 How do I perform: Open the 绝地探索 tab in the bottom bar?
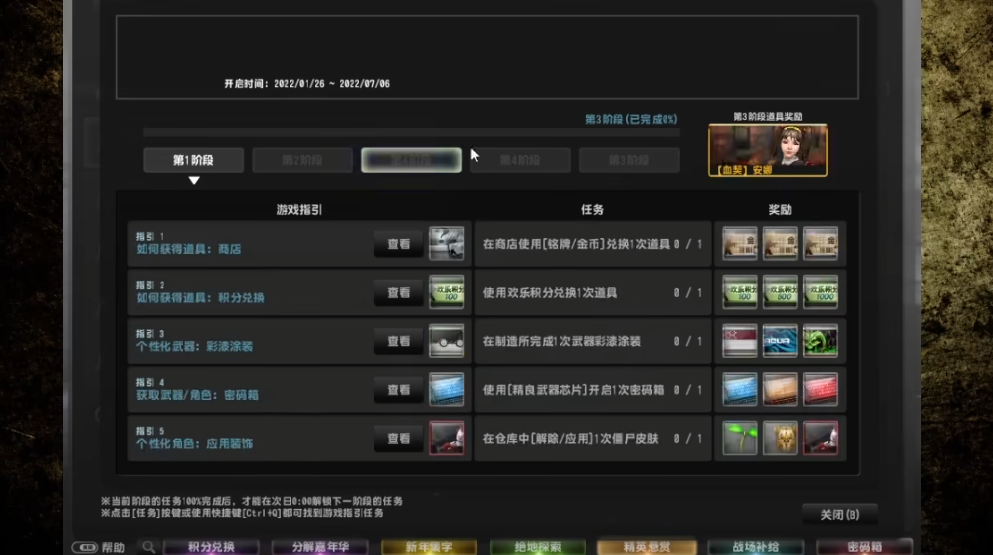pyautogui.click(x=538, y=547)
